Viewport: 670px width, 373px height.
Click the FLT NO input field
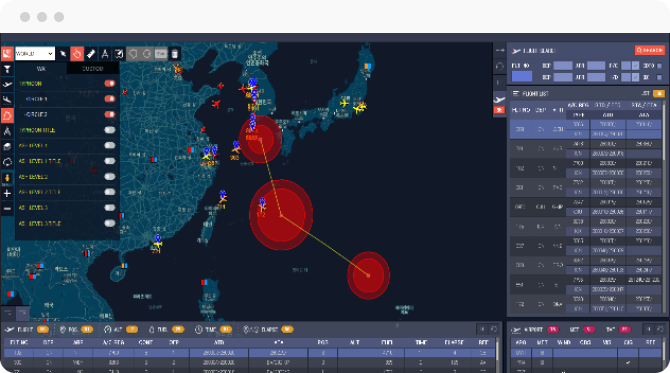click(x=522, y=76)
